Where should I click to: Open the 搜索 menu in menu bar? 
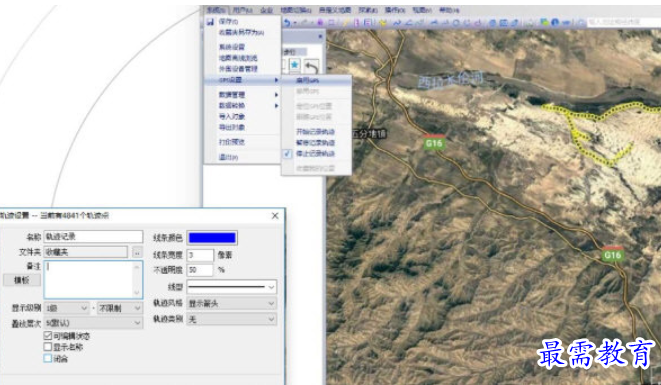(x=368, y=10)
